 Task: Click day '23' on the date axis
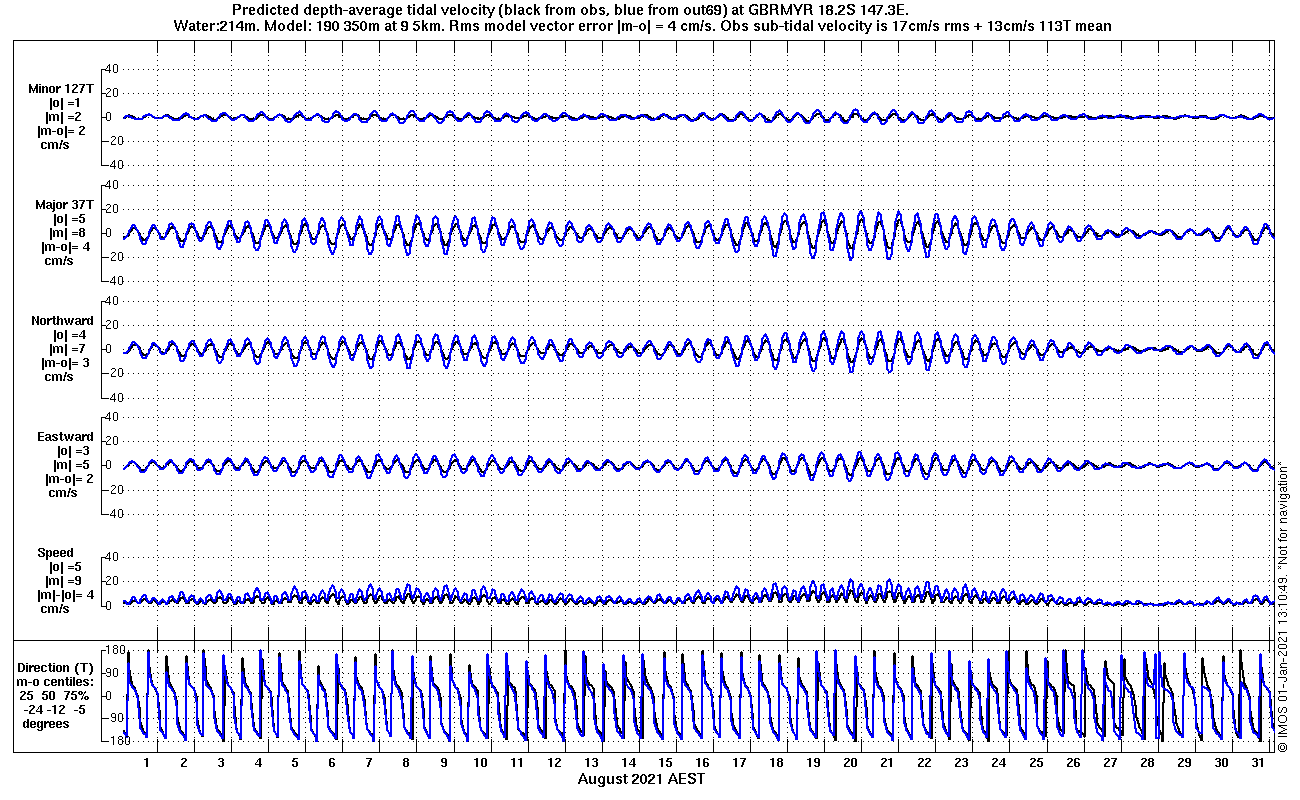tap(962, 762)
